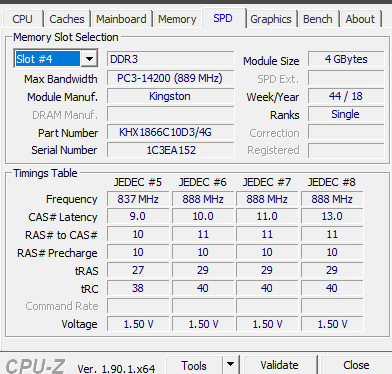Image resolution: width=392 pixels, height=374 pixels.
Task: Click the Serial Number label
Action: [64, 150]
